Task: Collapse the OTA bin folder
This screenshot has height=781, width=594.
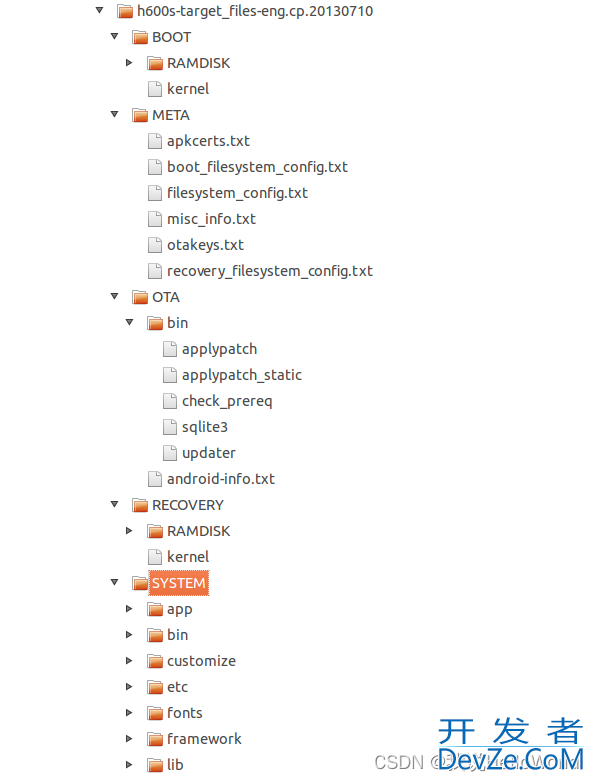Action: coord(129,322)
